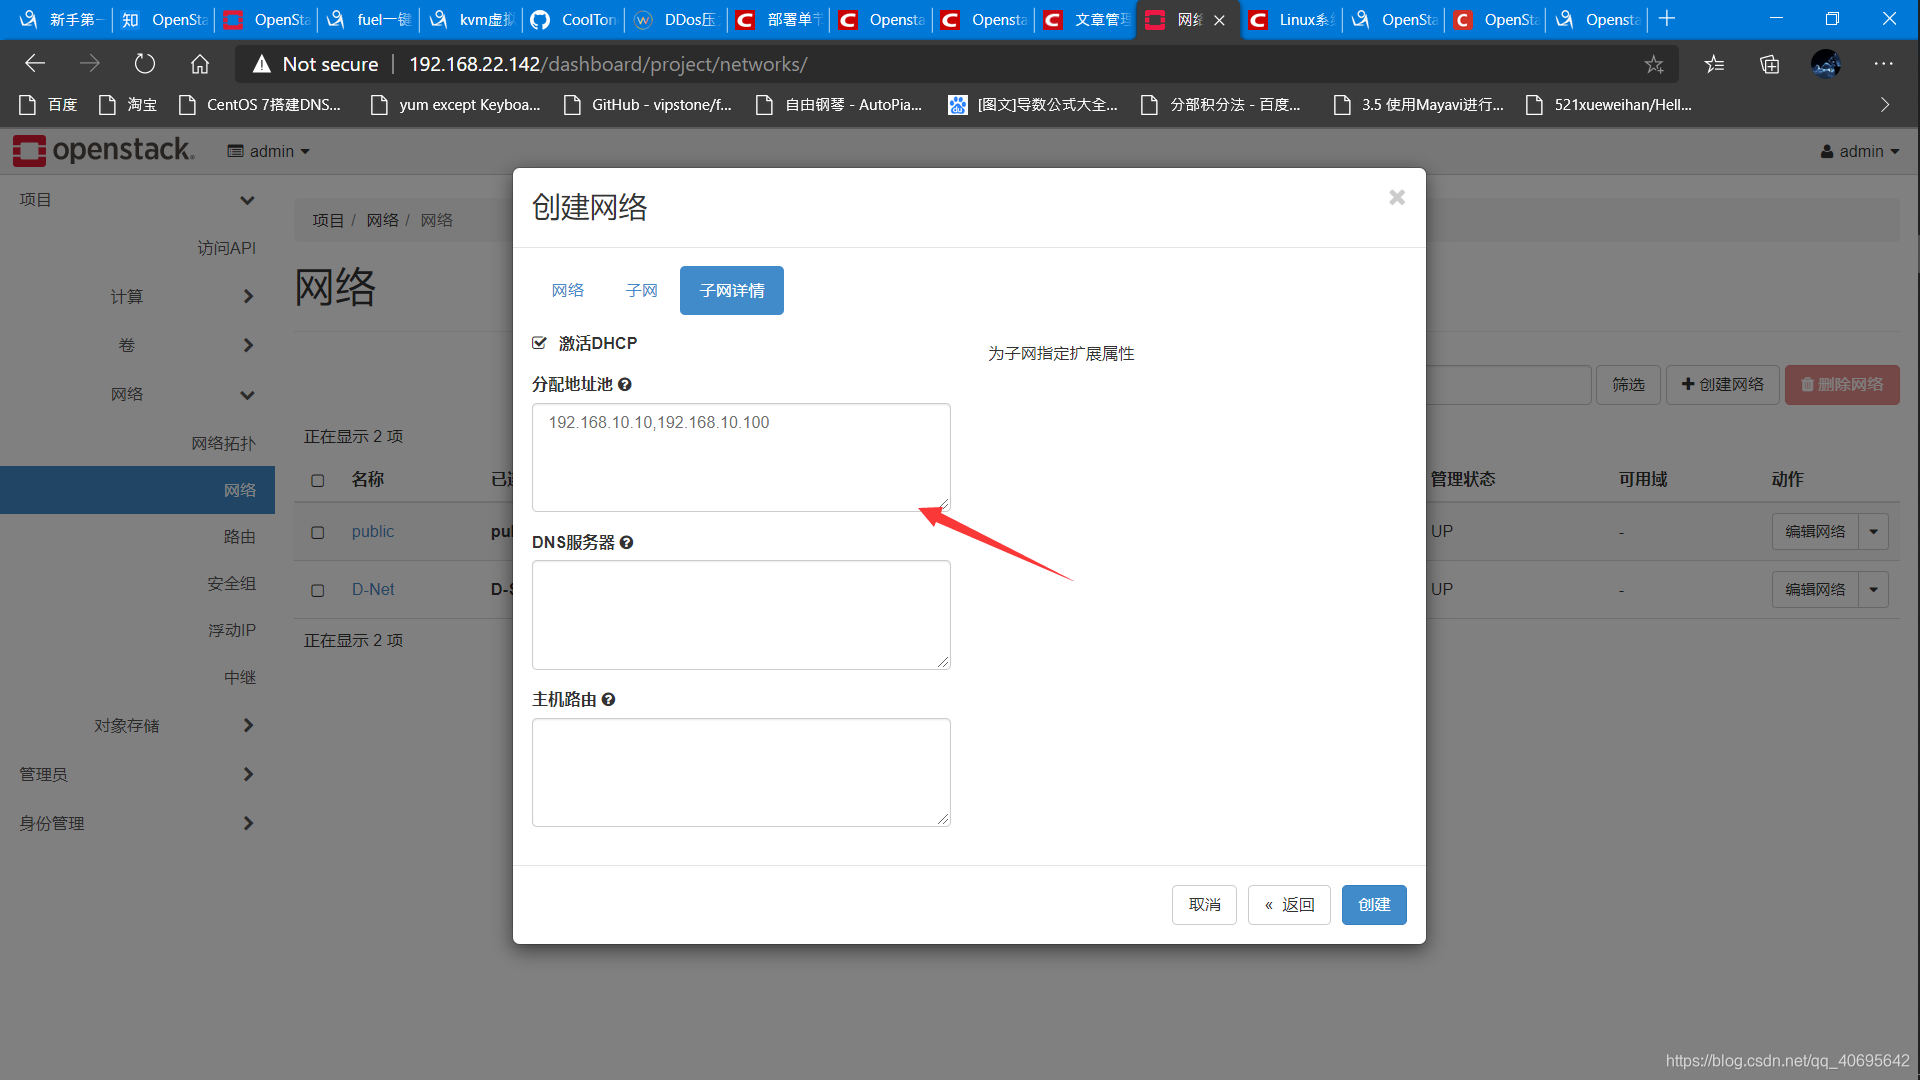Switch to the CoolTon GitHub browser tab
Viewport: 1920px width, 1080px height.
pyautogui.click(x=574, y=19)
